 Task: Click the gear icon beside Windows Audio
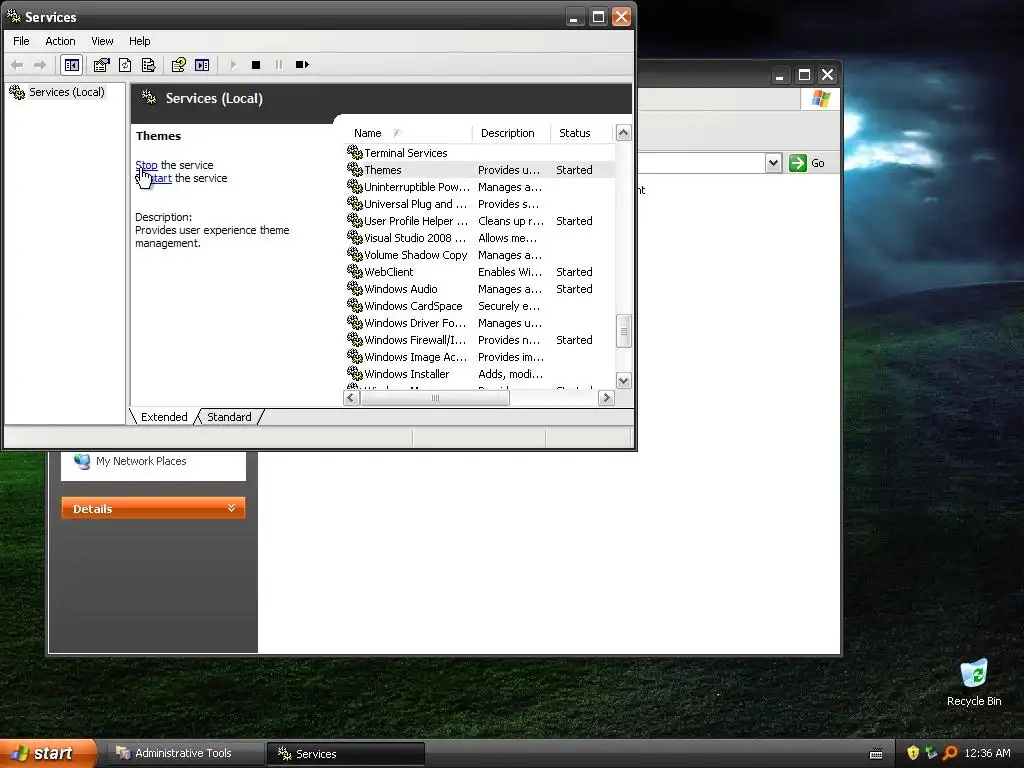tap(355, 288)
